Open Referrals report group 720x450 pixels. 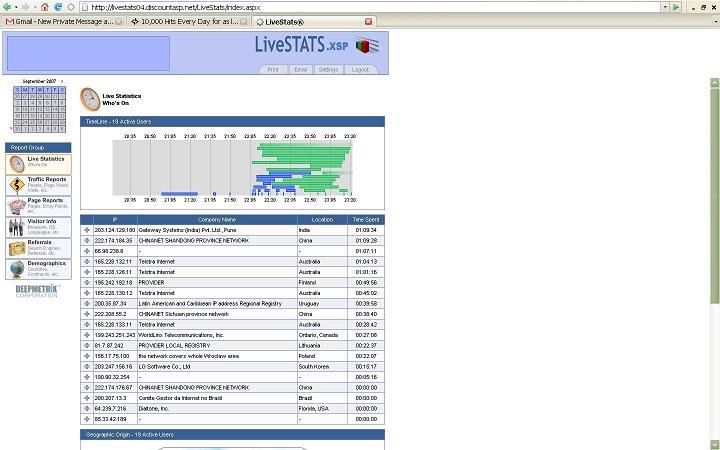click(x=39, y=248)
